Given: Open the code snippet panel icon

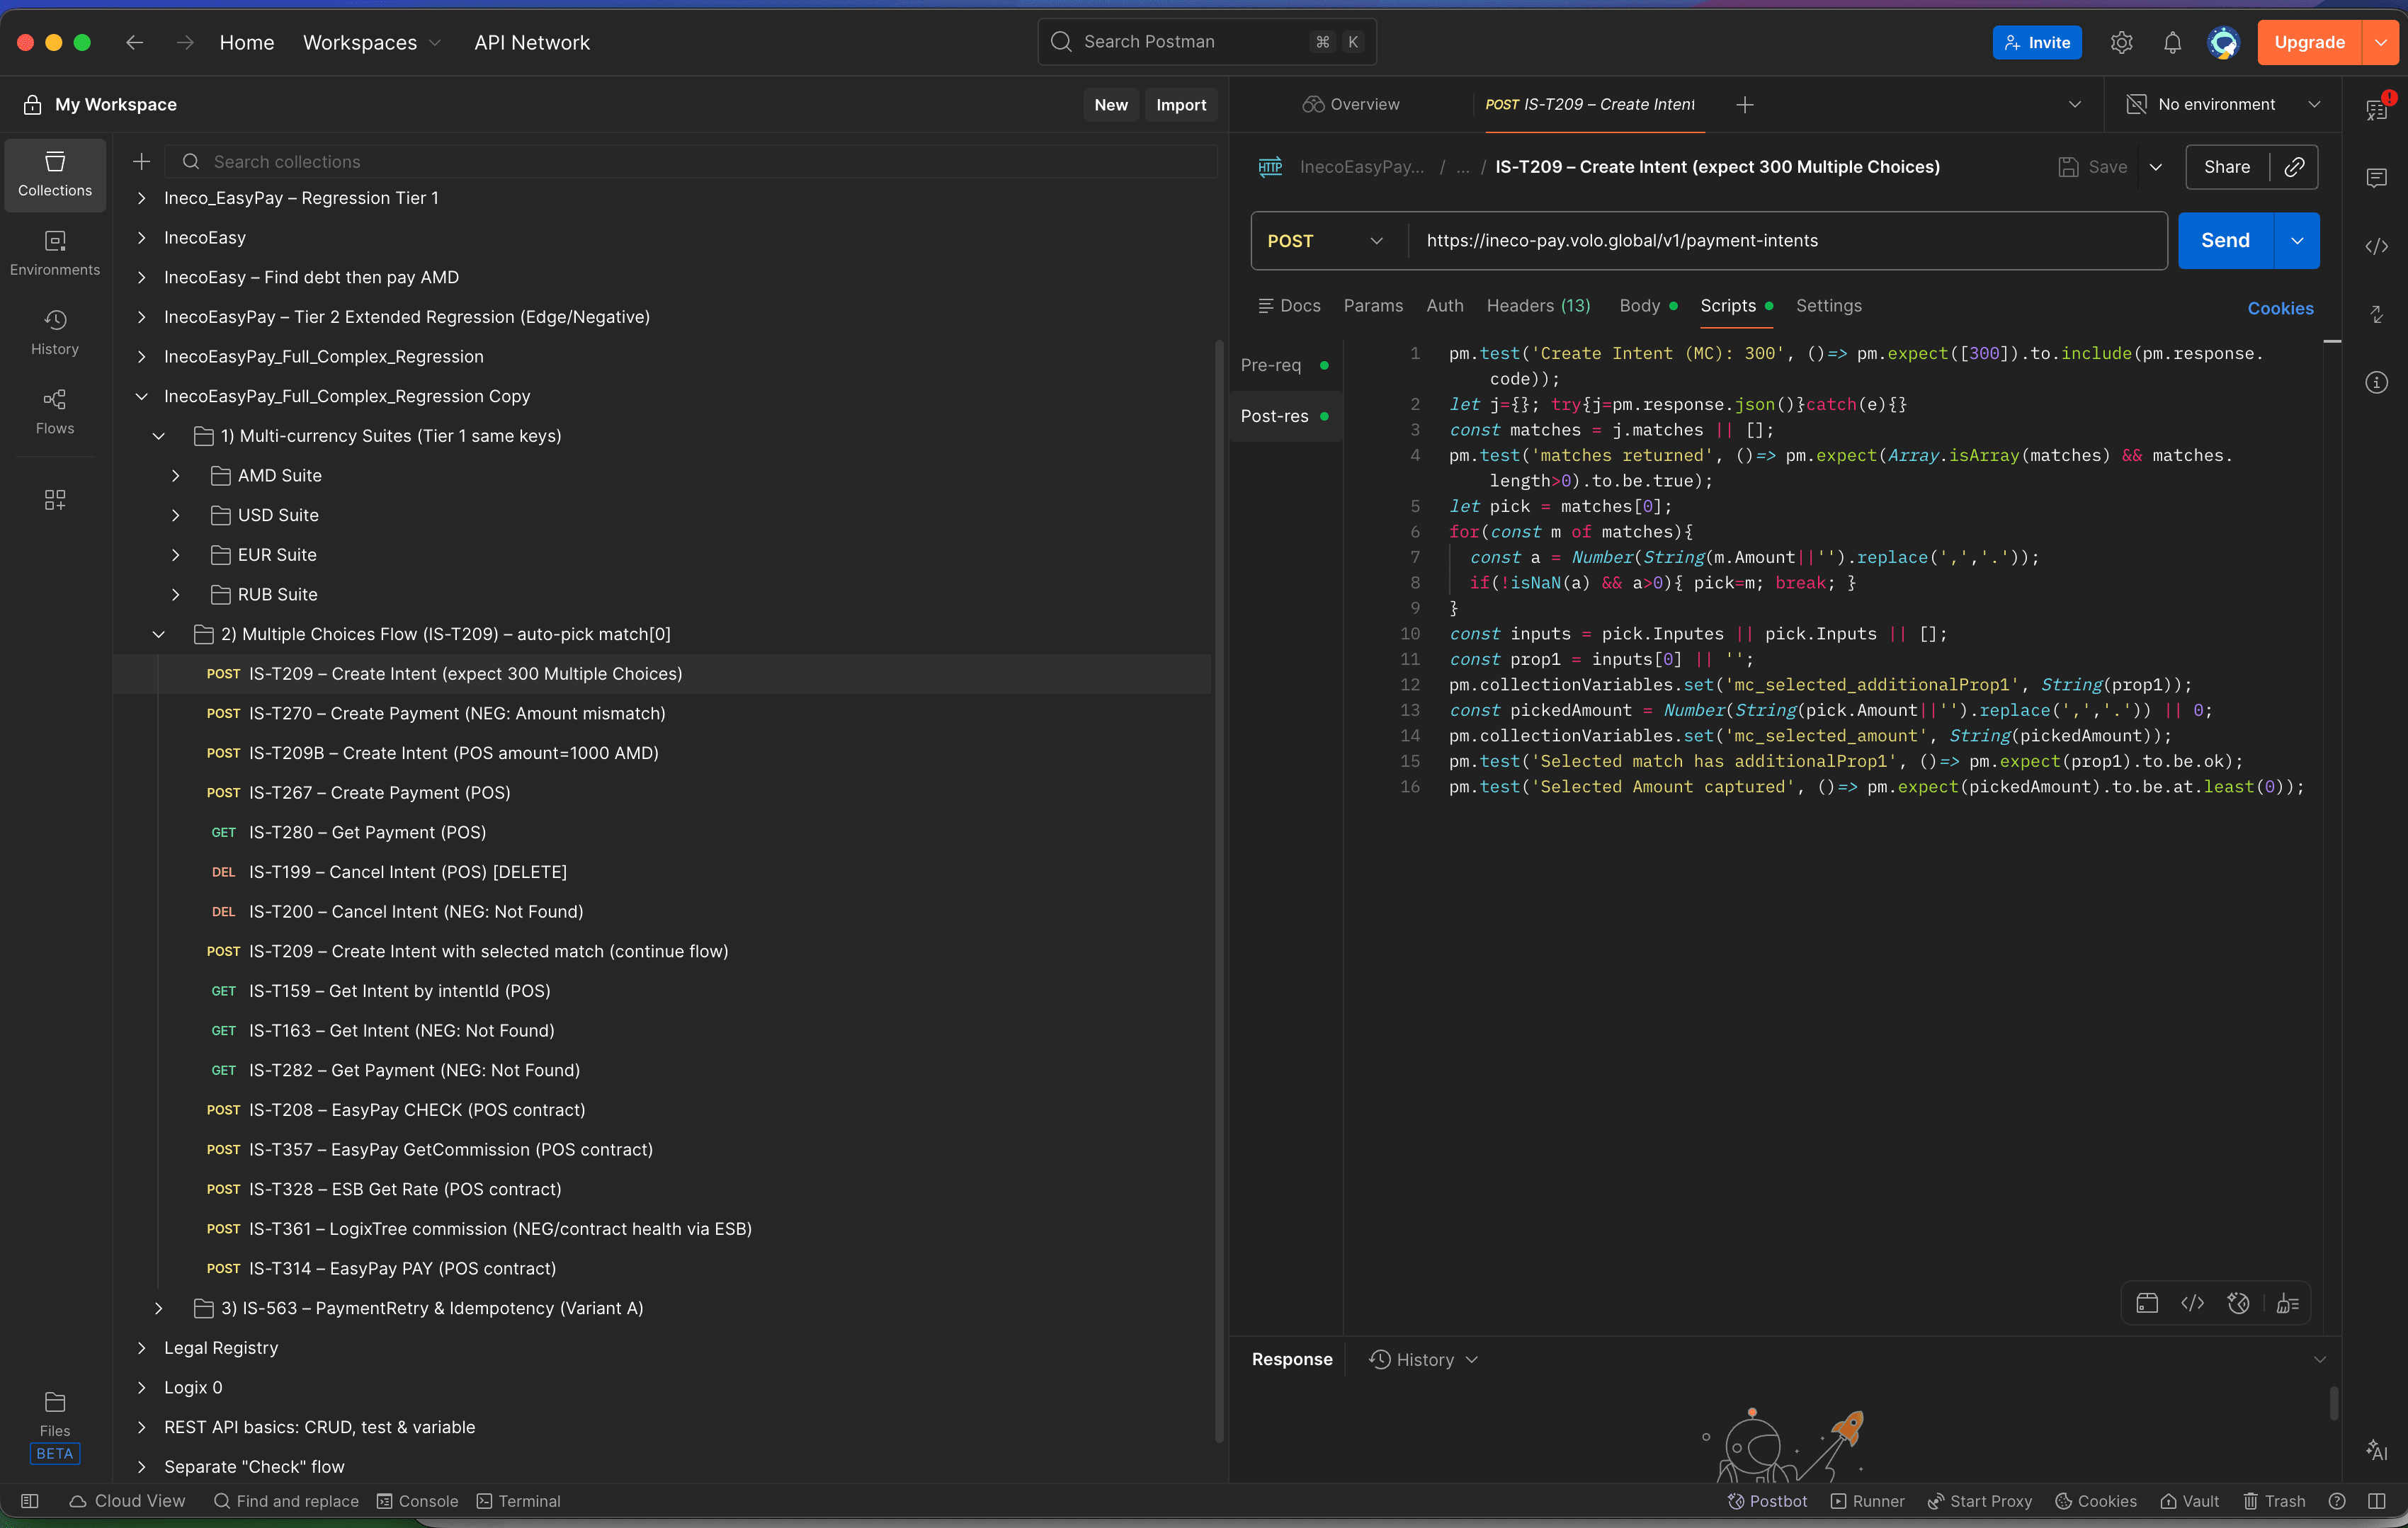Looking at the screenshot, I should (2376, 246).
